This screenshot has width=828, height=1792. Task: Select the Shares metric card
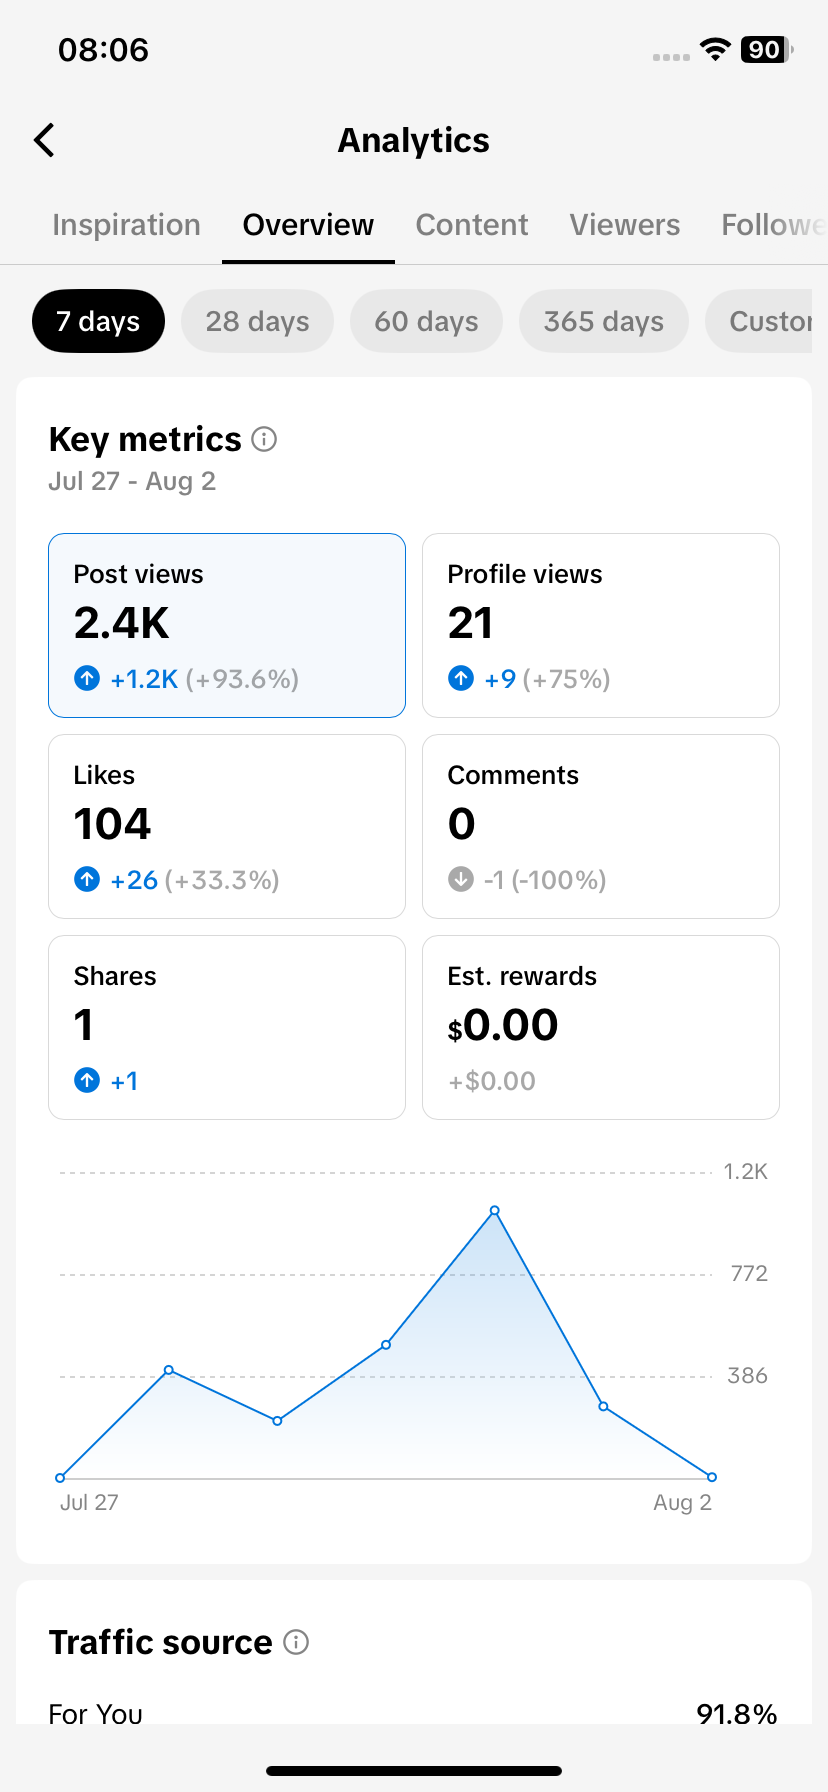click(x=227, y=1027)
